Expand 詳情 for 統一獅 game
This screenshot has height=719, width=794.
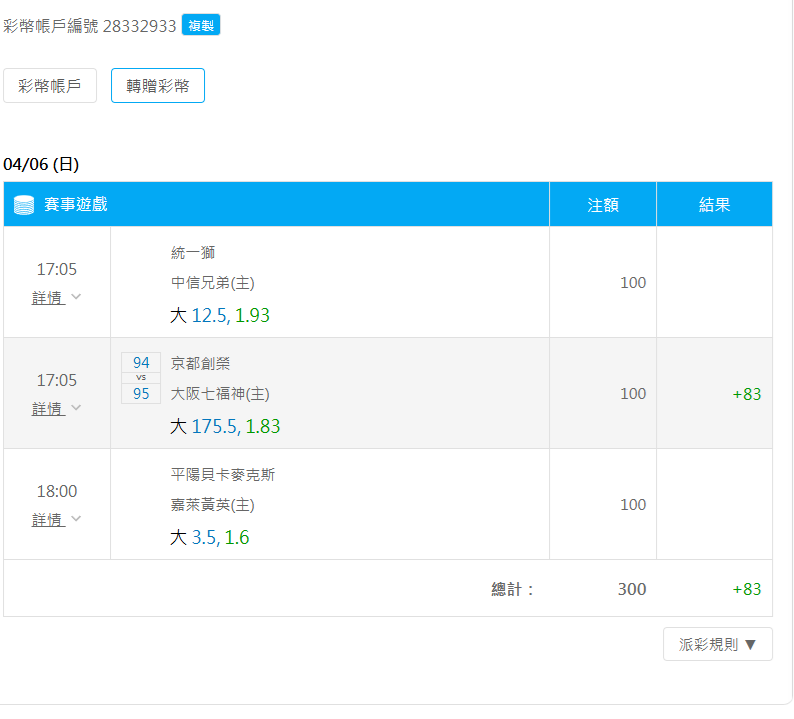point(49,298)
